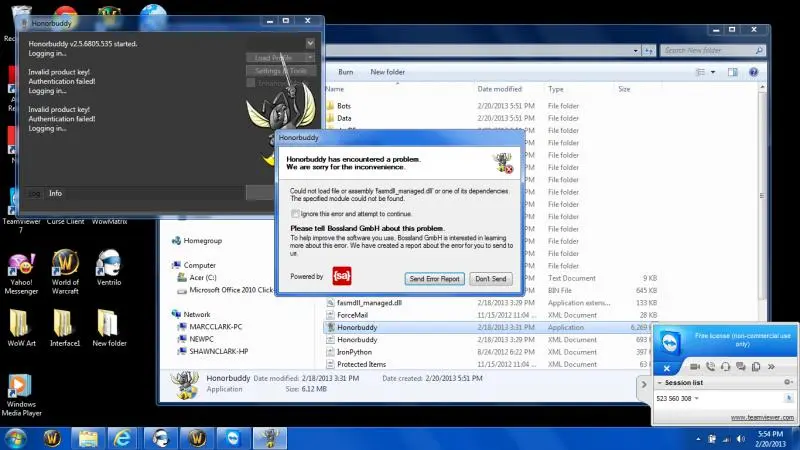Click Burn in the Explorer toolbar
This screenshot has height=450, width=800.
click(x=346, y=72)
